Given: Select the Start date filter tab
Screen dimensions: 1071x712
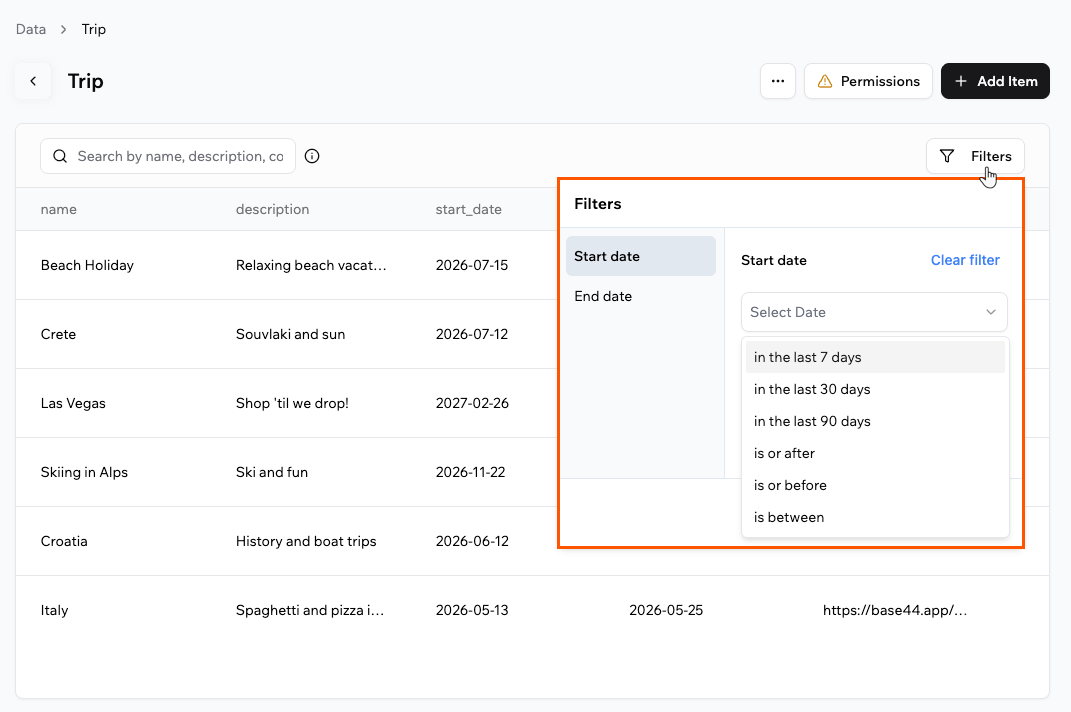Looking at the screenshot, I should (641, 256).
